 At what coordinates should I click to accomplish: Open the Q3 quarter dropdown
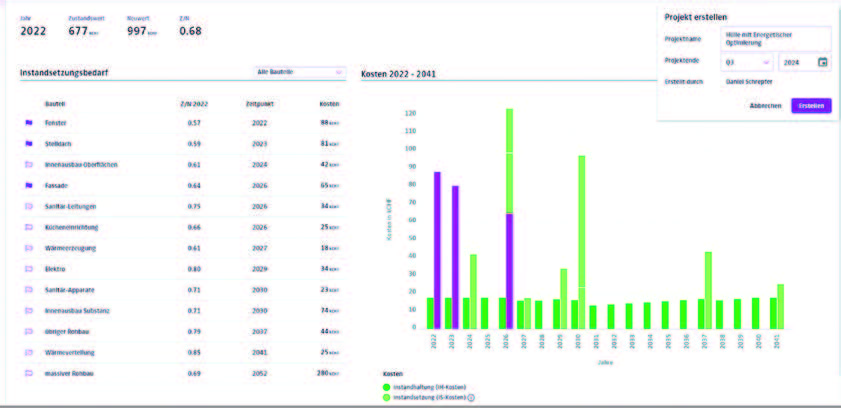click(x=747, y=62)
